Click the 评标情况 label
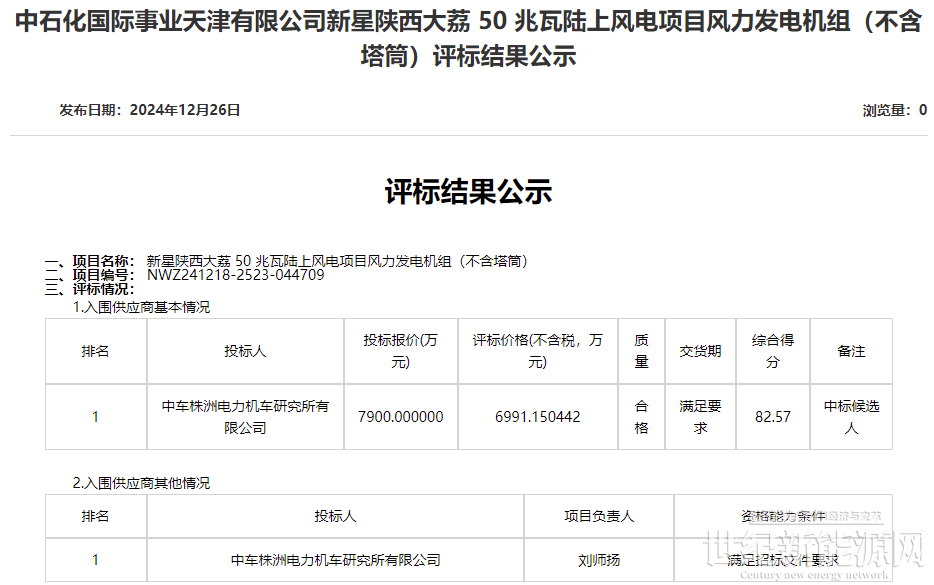Screen dimensions: 934x585 coord(103,289)
